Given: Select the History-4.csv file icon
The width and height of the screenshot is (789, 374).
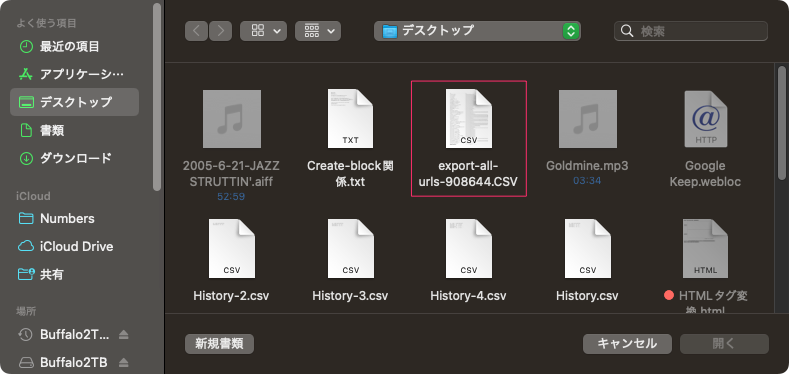Looking at the screenshot, I should (x=469, y=248).
